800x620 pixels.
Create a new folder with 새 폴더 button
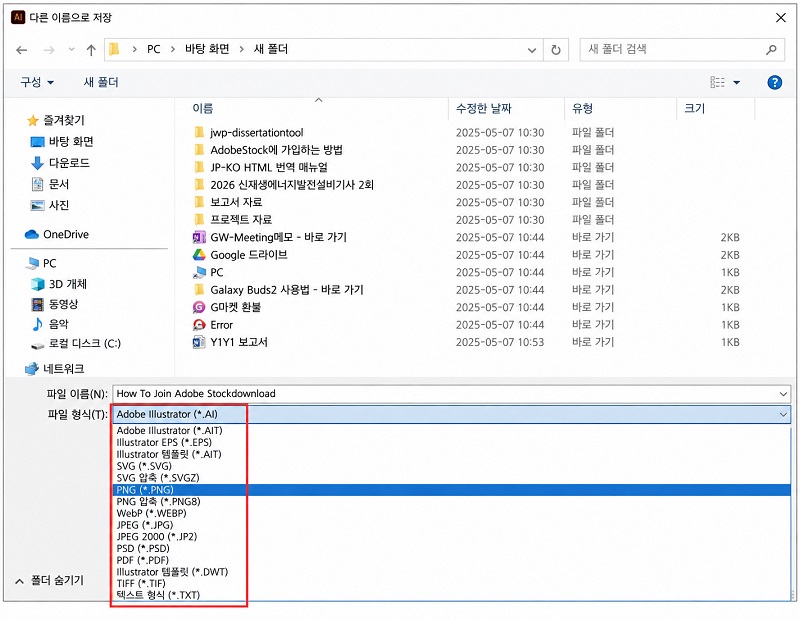click(x=101, y=82)
